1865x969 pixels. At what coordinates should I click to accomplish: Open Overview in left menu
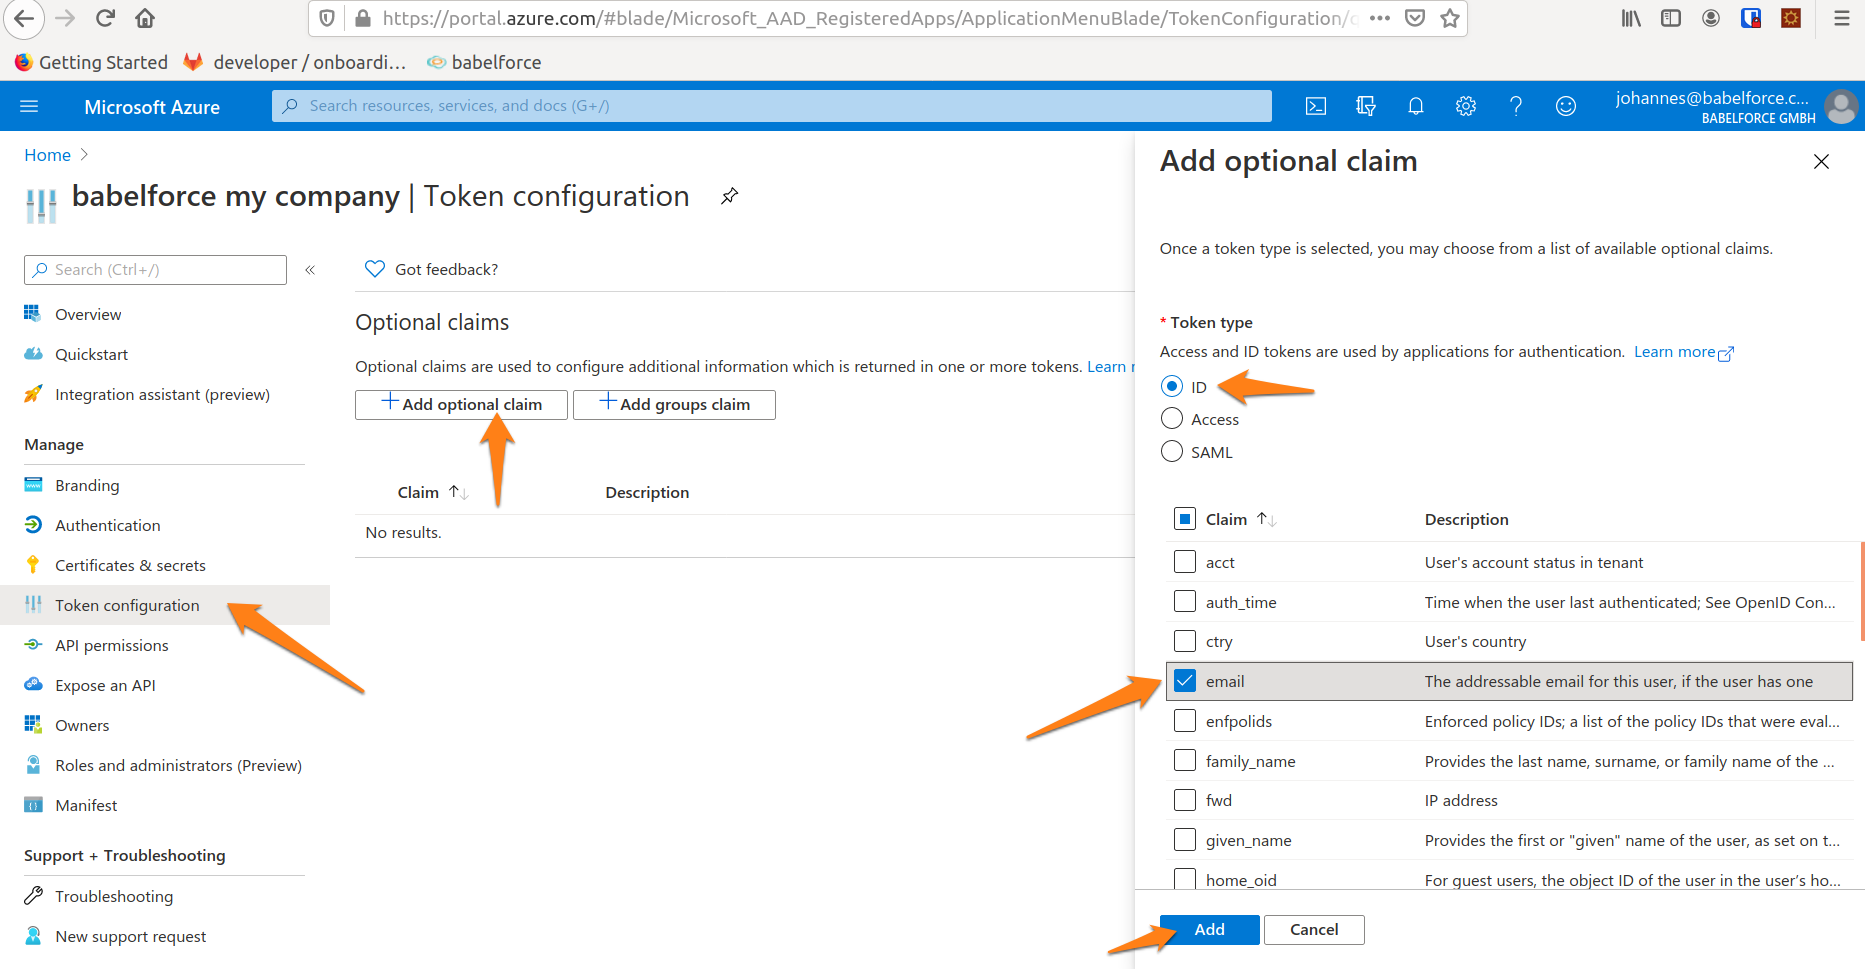(x=88, y=314)
